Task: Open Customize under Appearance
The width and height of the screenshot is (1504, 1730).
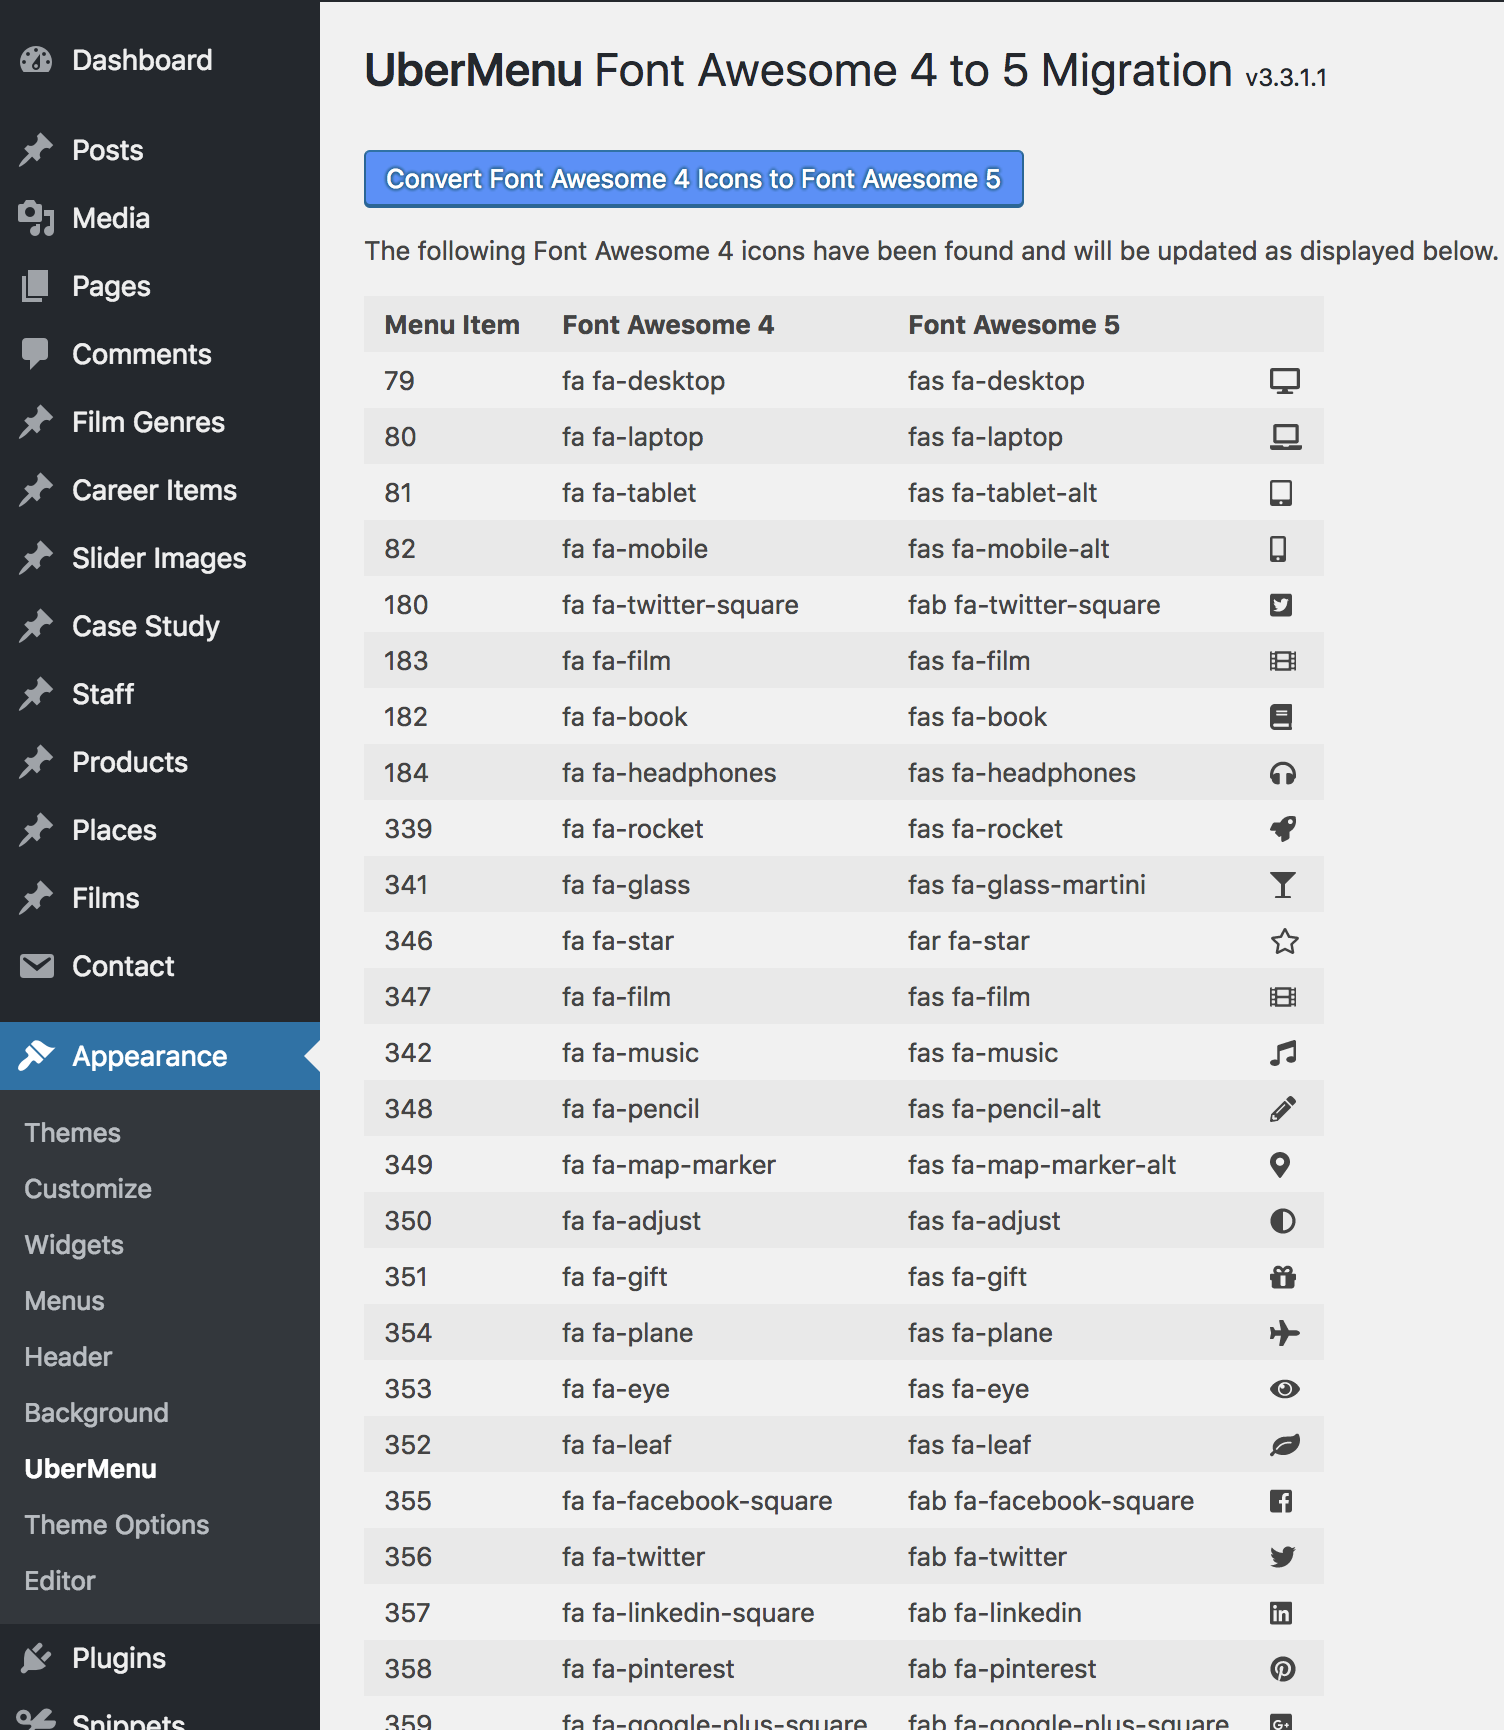Action: coord(88,1189)
